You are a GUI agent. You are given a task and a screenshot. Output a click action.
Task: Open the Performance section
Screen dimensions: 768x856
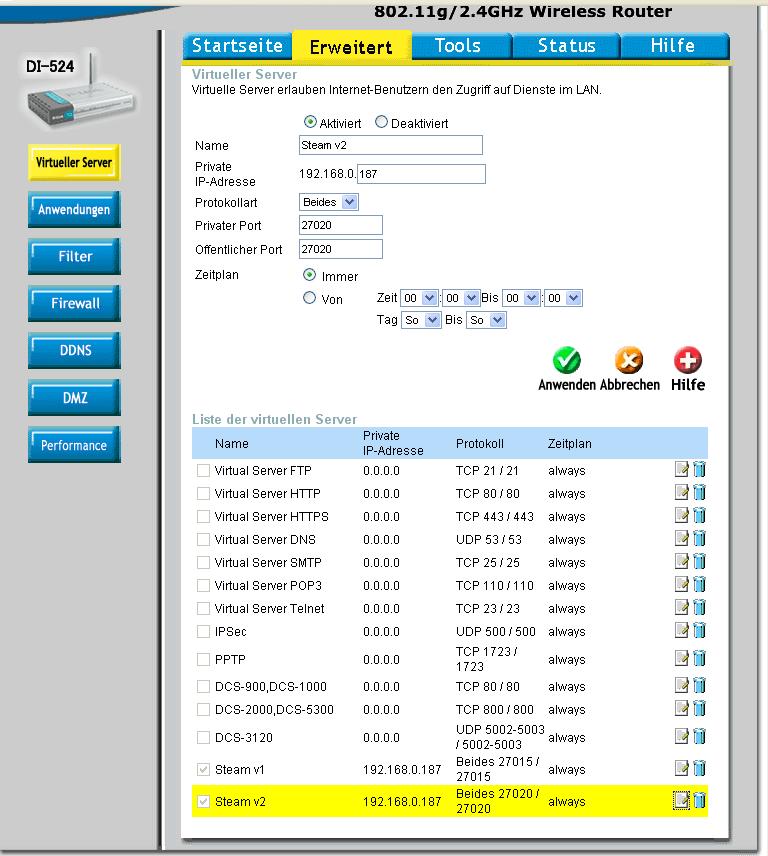click(74, 444)
